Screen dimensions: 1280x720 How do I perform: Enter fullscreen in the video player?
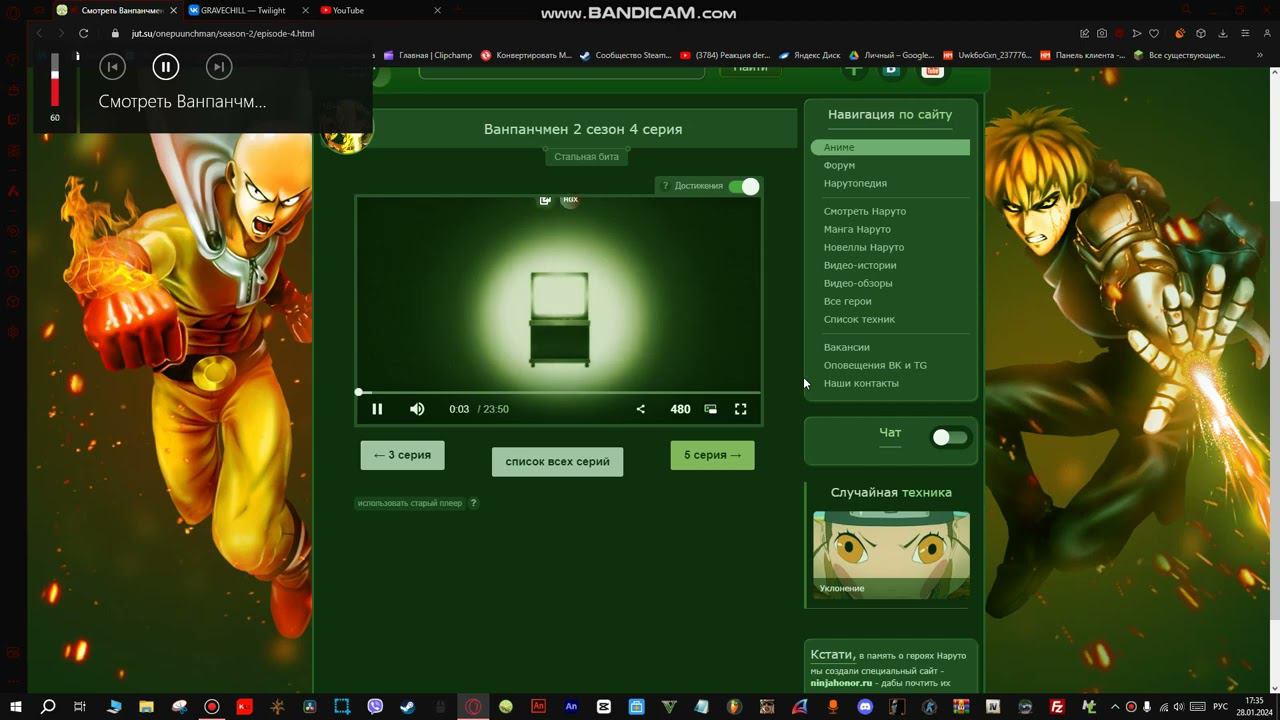[741, 409]
